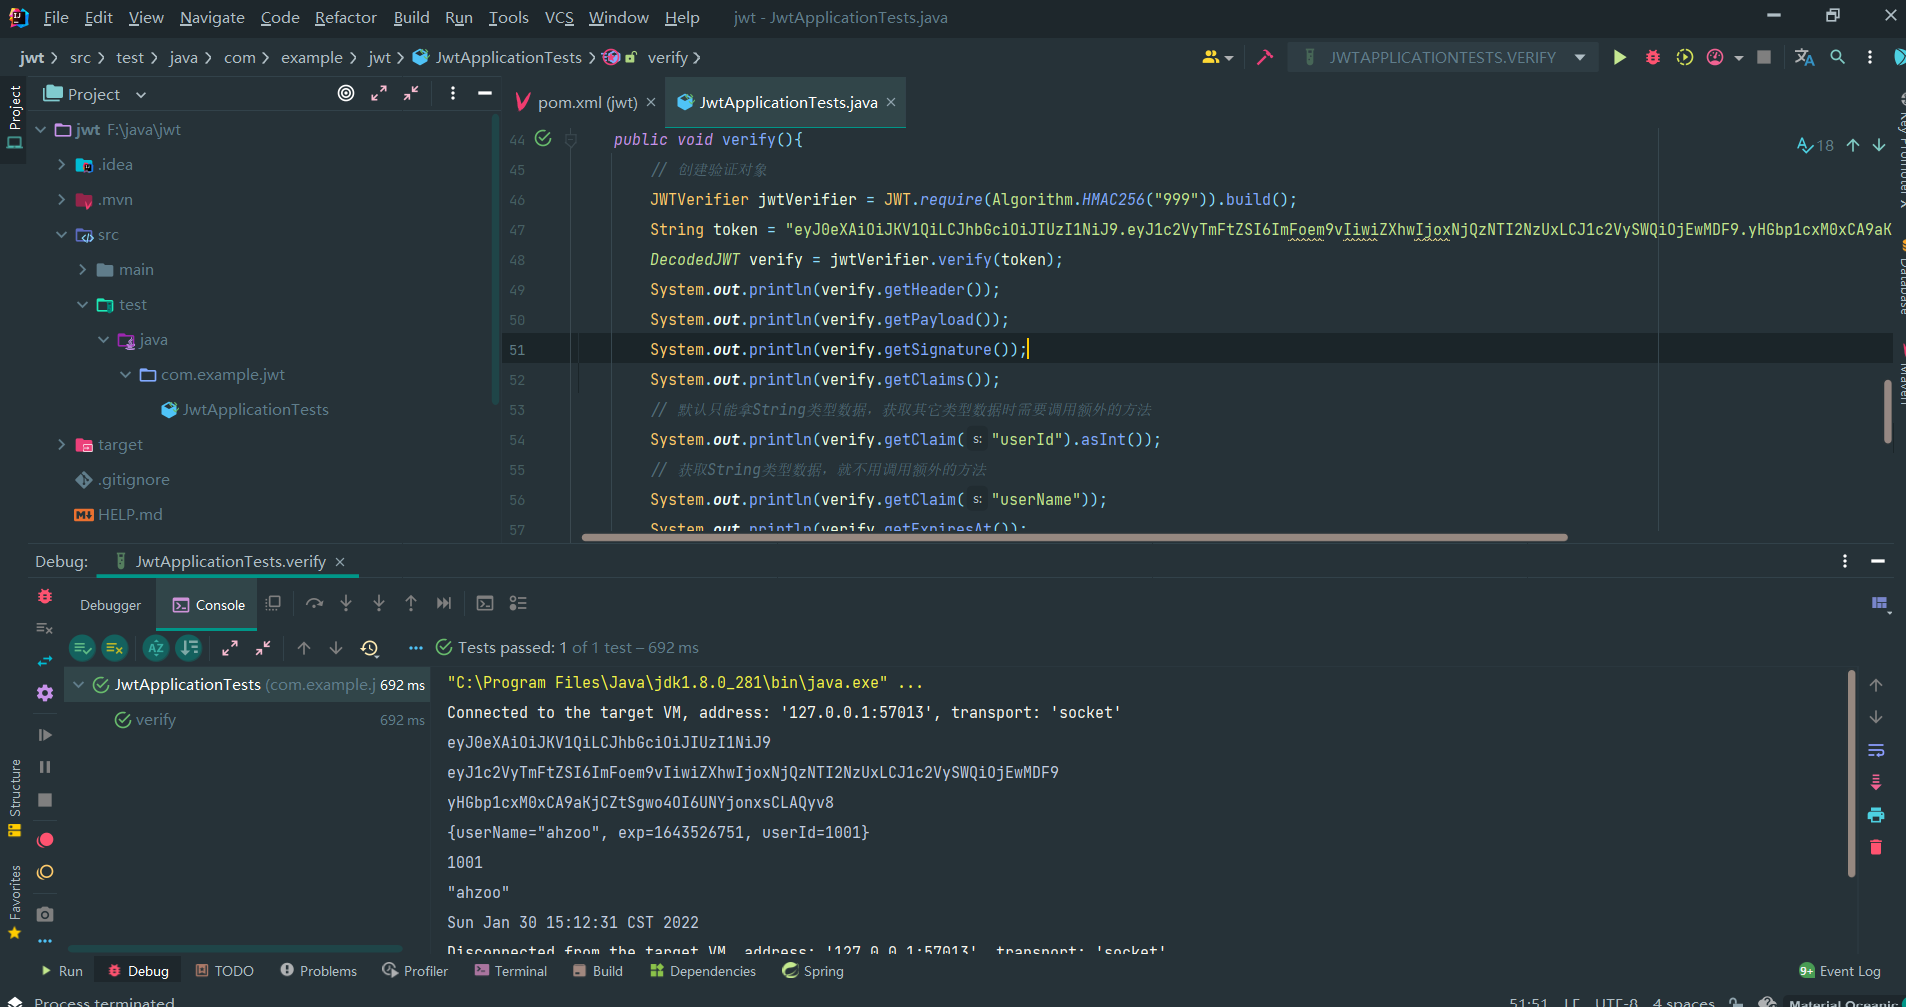
Task: Click Mute Breakpoints icon
Action: pyautogui.click(x=45, y=872)
